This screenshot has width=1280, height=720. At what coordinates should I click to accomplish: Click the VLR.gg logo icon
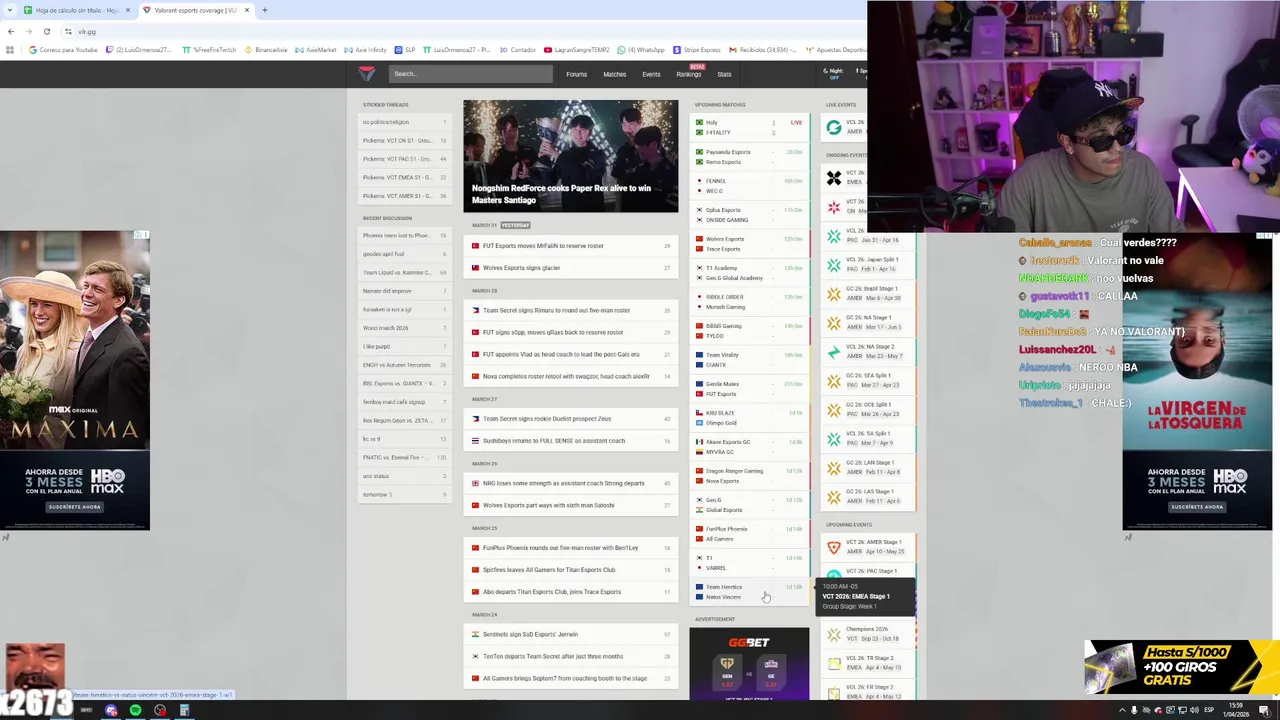(367, 73)
